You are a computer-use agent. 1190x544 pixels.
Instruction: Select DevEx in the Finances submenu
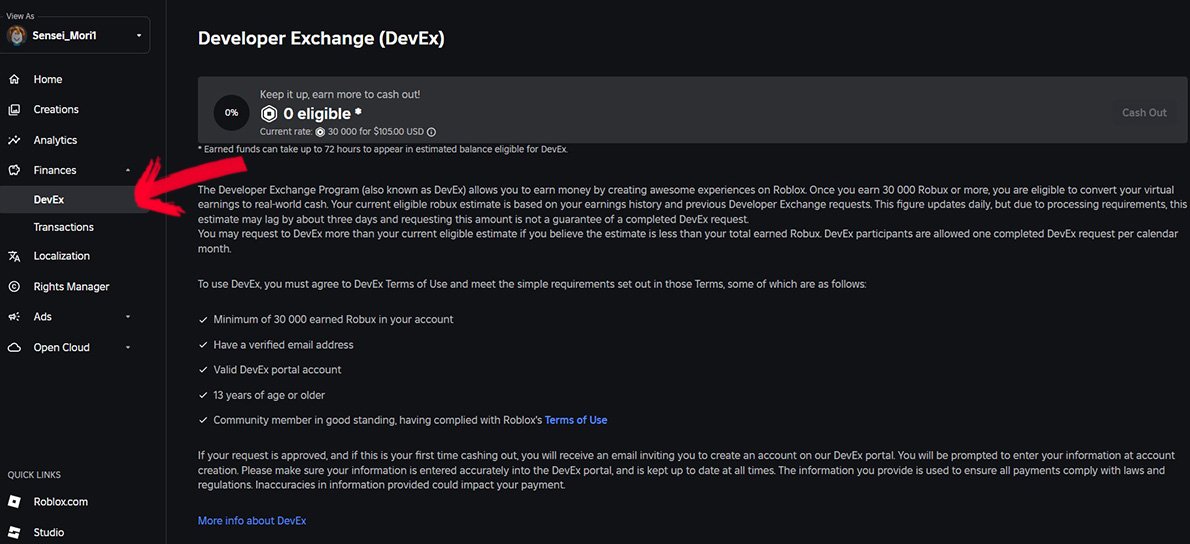[x=49, y=200]
